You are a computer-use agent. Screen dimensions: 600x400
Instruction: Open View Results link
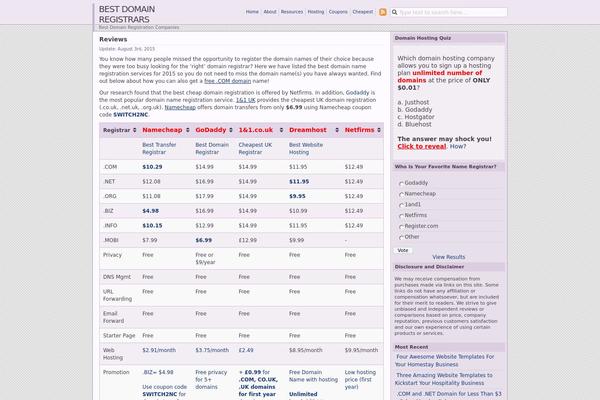tap(448, 257)
